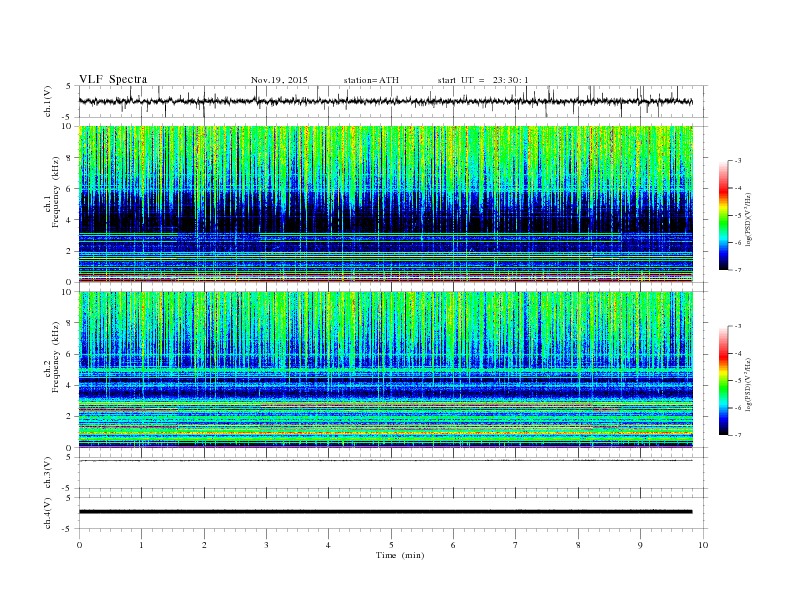This screenshot has width=792, height=612.
Task: Click the "ch.3(V)" axis label
Action: pos(47,473)
